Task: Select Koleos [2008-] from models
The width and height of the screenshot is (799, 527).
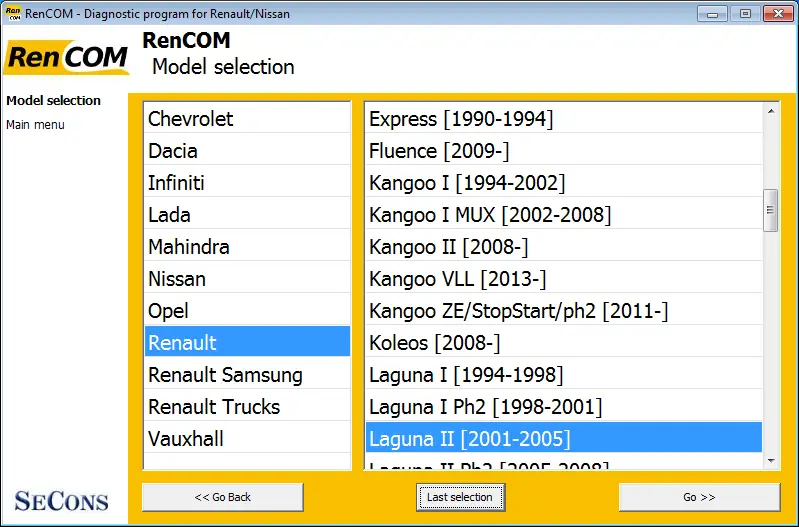Action: (x=564, y=342)
